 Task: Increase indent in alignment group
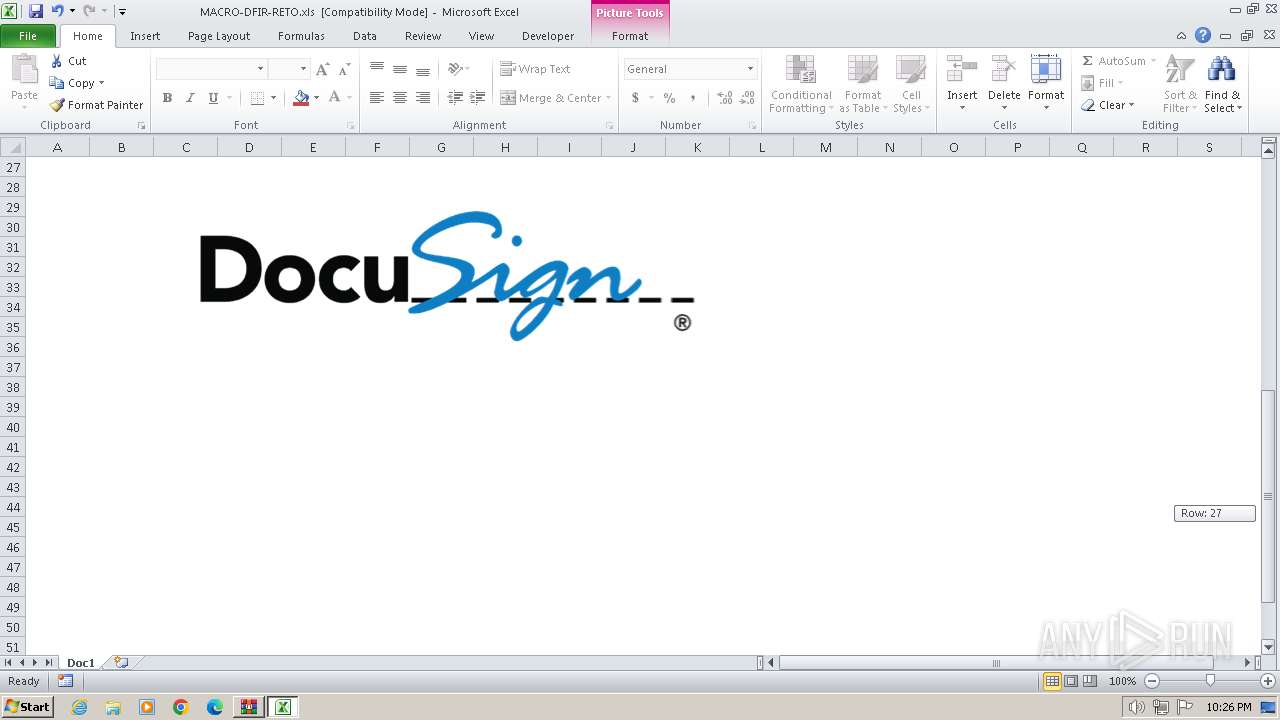478,98
